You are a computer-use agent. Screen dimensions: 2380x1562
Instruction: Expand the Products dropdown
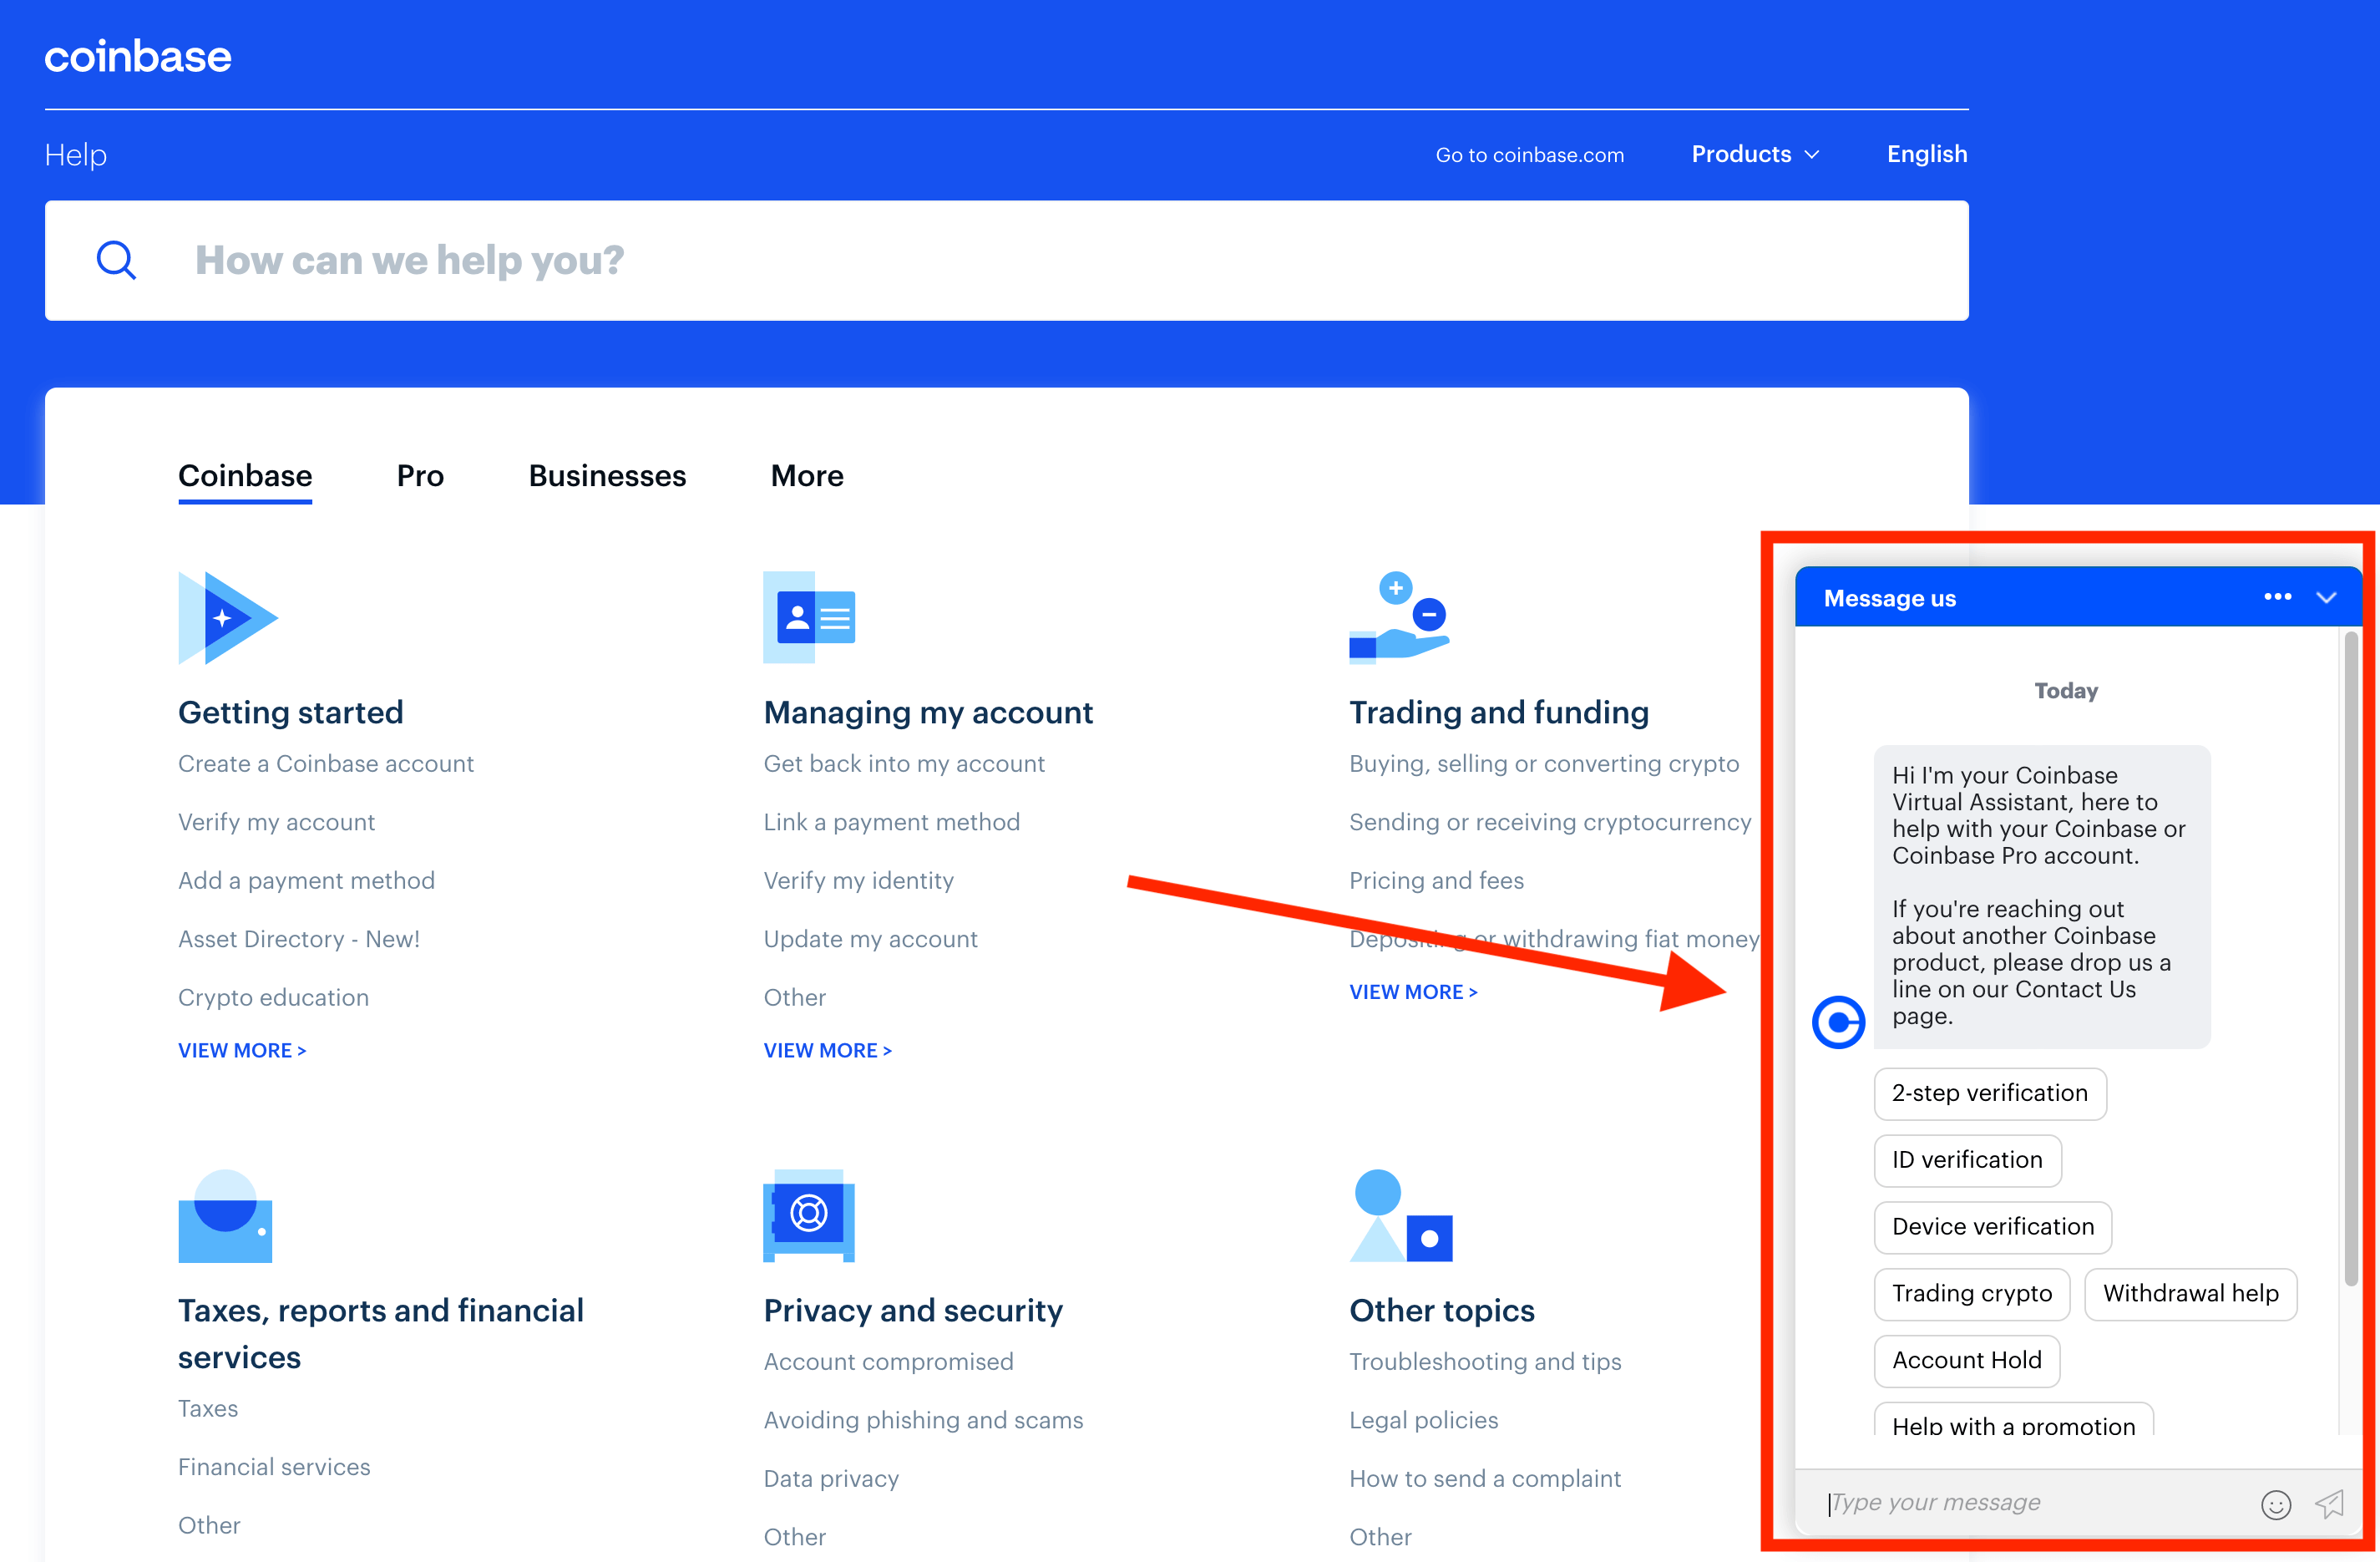1755,154
